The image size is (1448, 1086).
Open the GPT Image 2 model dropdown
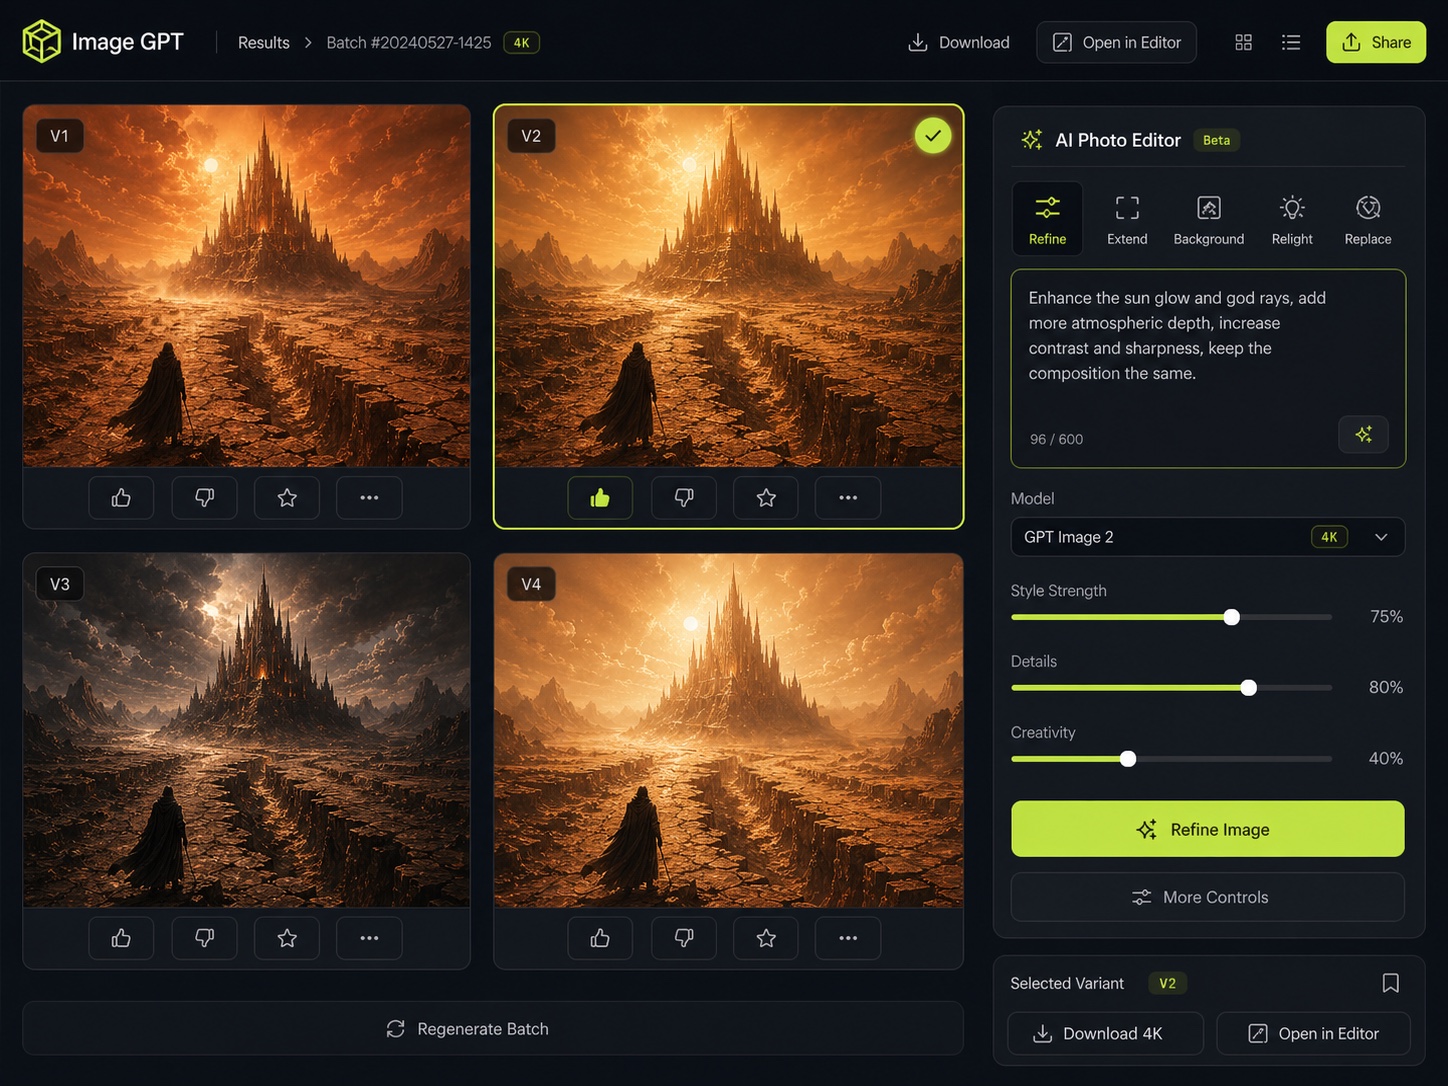point(1208,537)
